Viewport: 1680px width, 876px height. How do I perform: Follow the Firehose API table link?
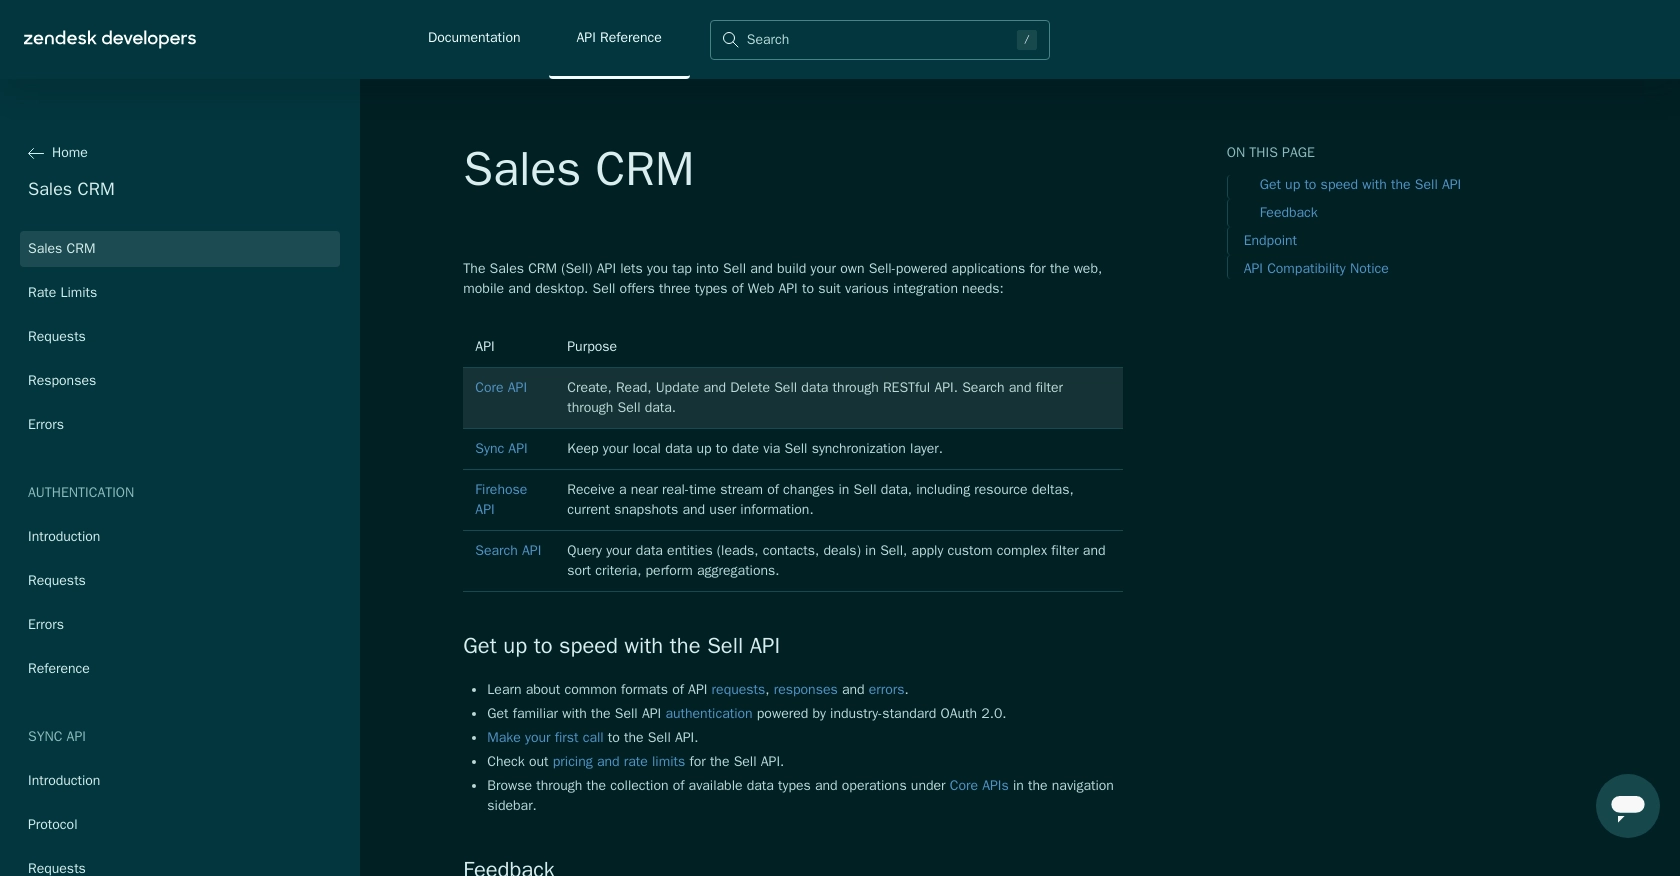point(501,500)
